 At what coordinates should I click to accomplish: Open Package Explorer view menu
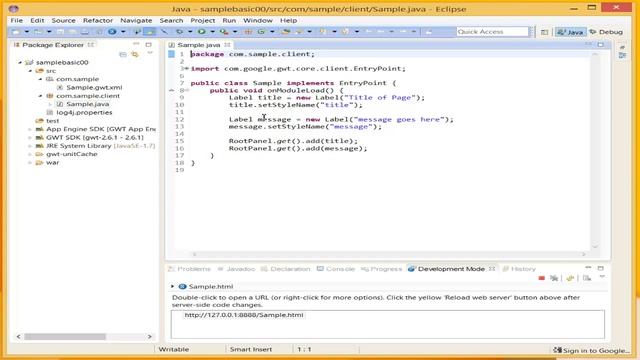click(150, 53)
